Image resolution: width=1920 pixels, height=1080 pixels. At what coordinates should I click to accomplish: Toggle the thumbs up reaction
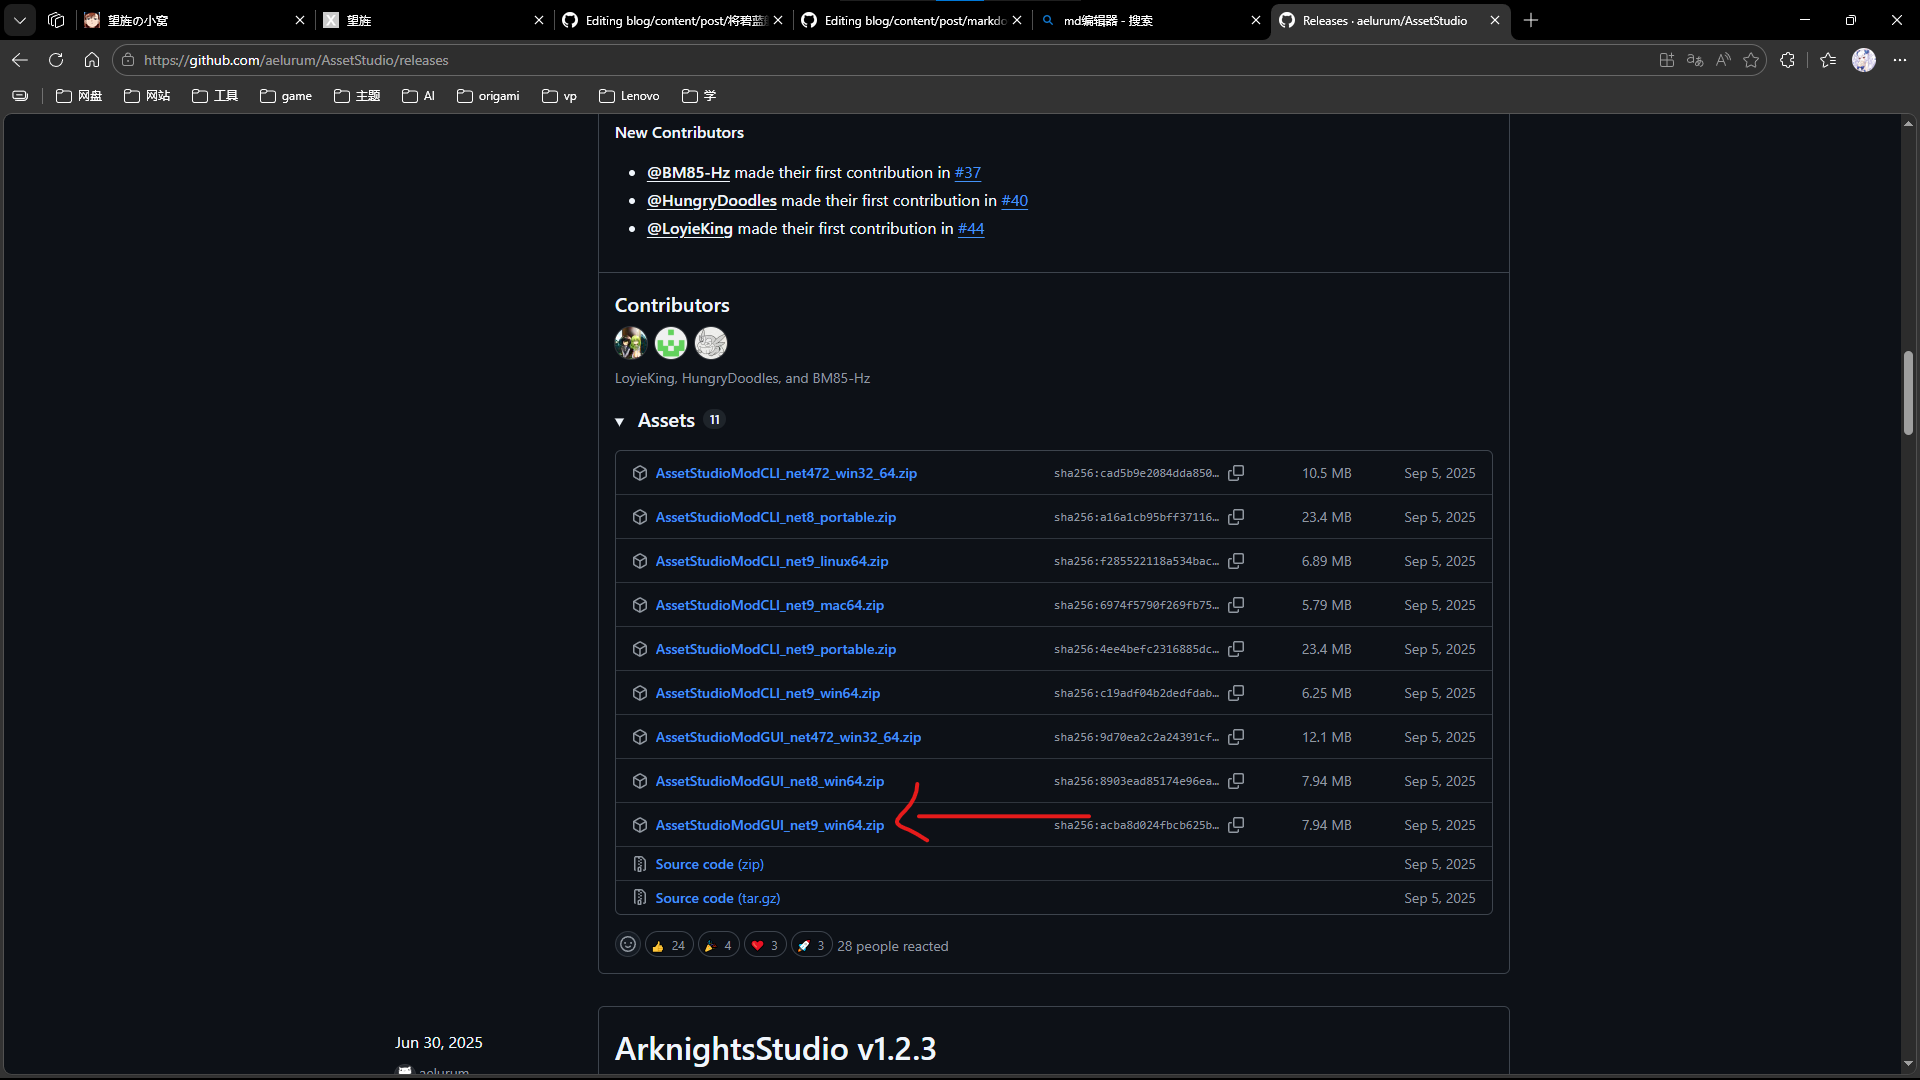(668, 945)
